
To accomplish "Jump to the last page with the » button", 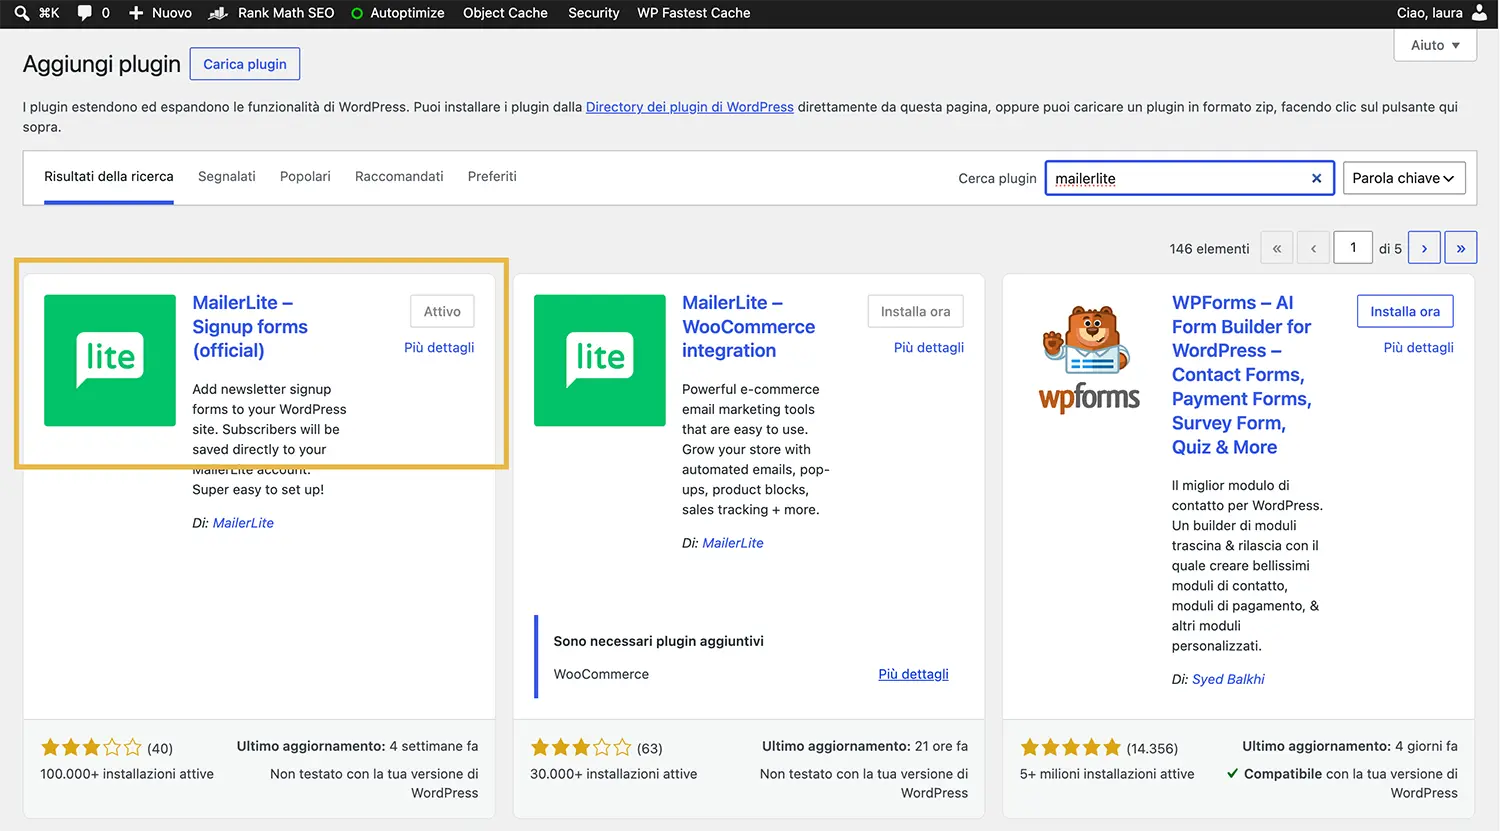I will click(x=1461, y=248).
